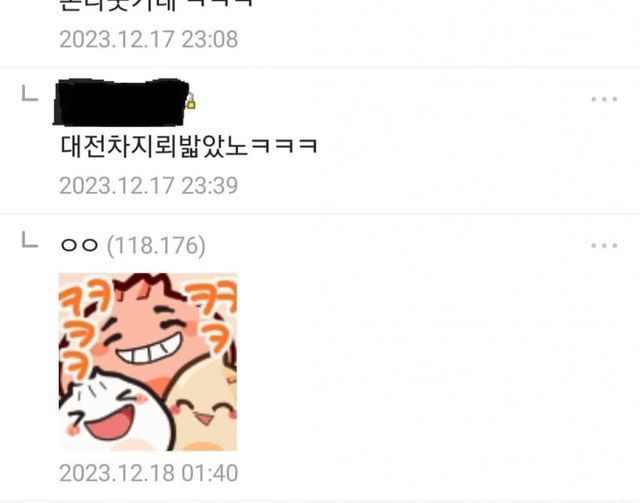Tap the toothy grin of the sticker character

(149, 349)
